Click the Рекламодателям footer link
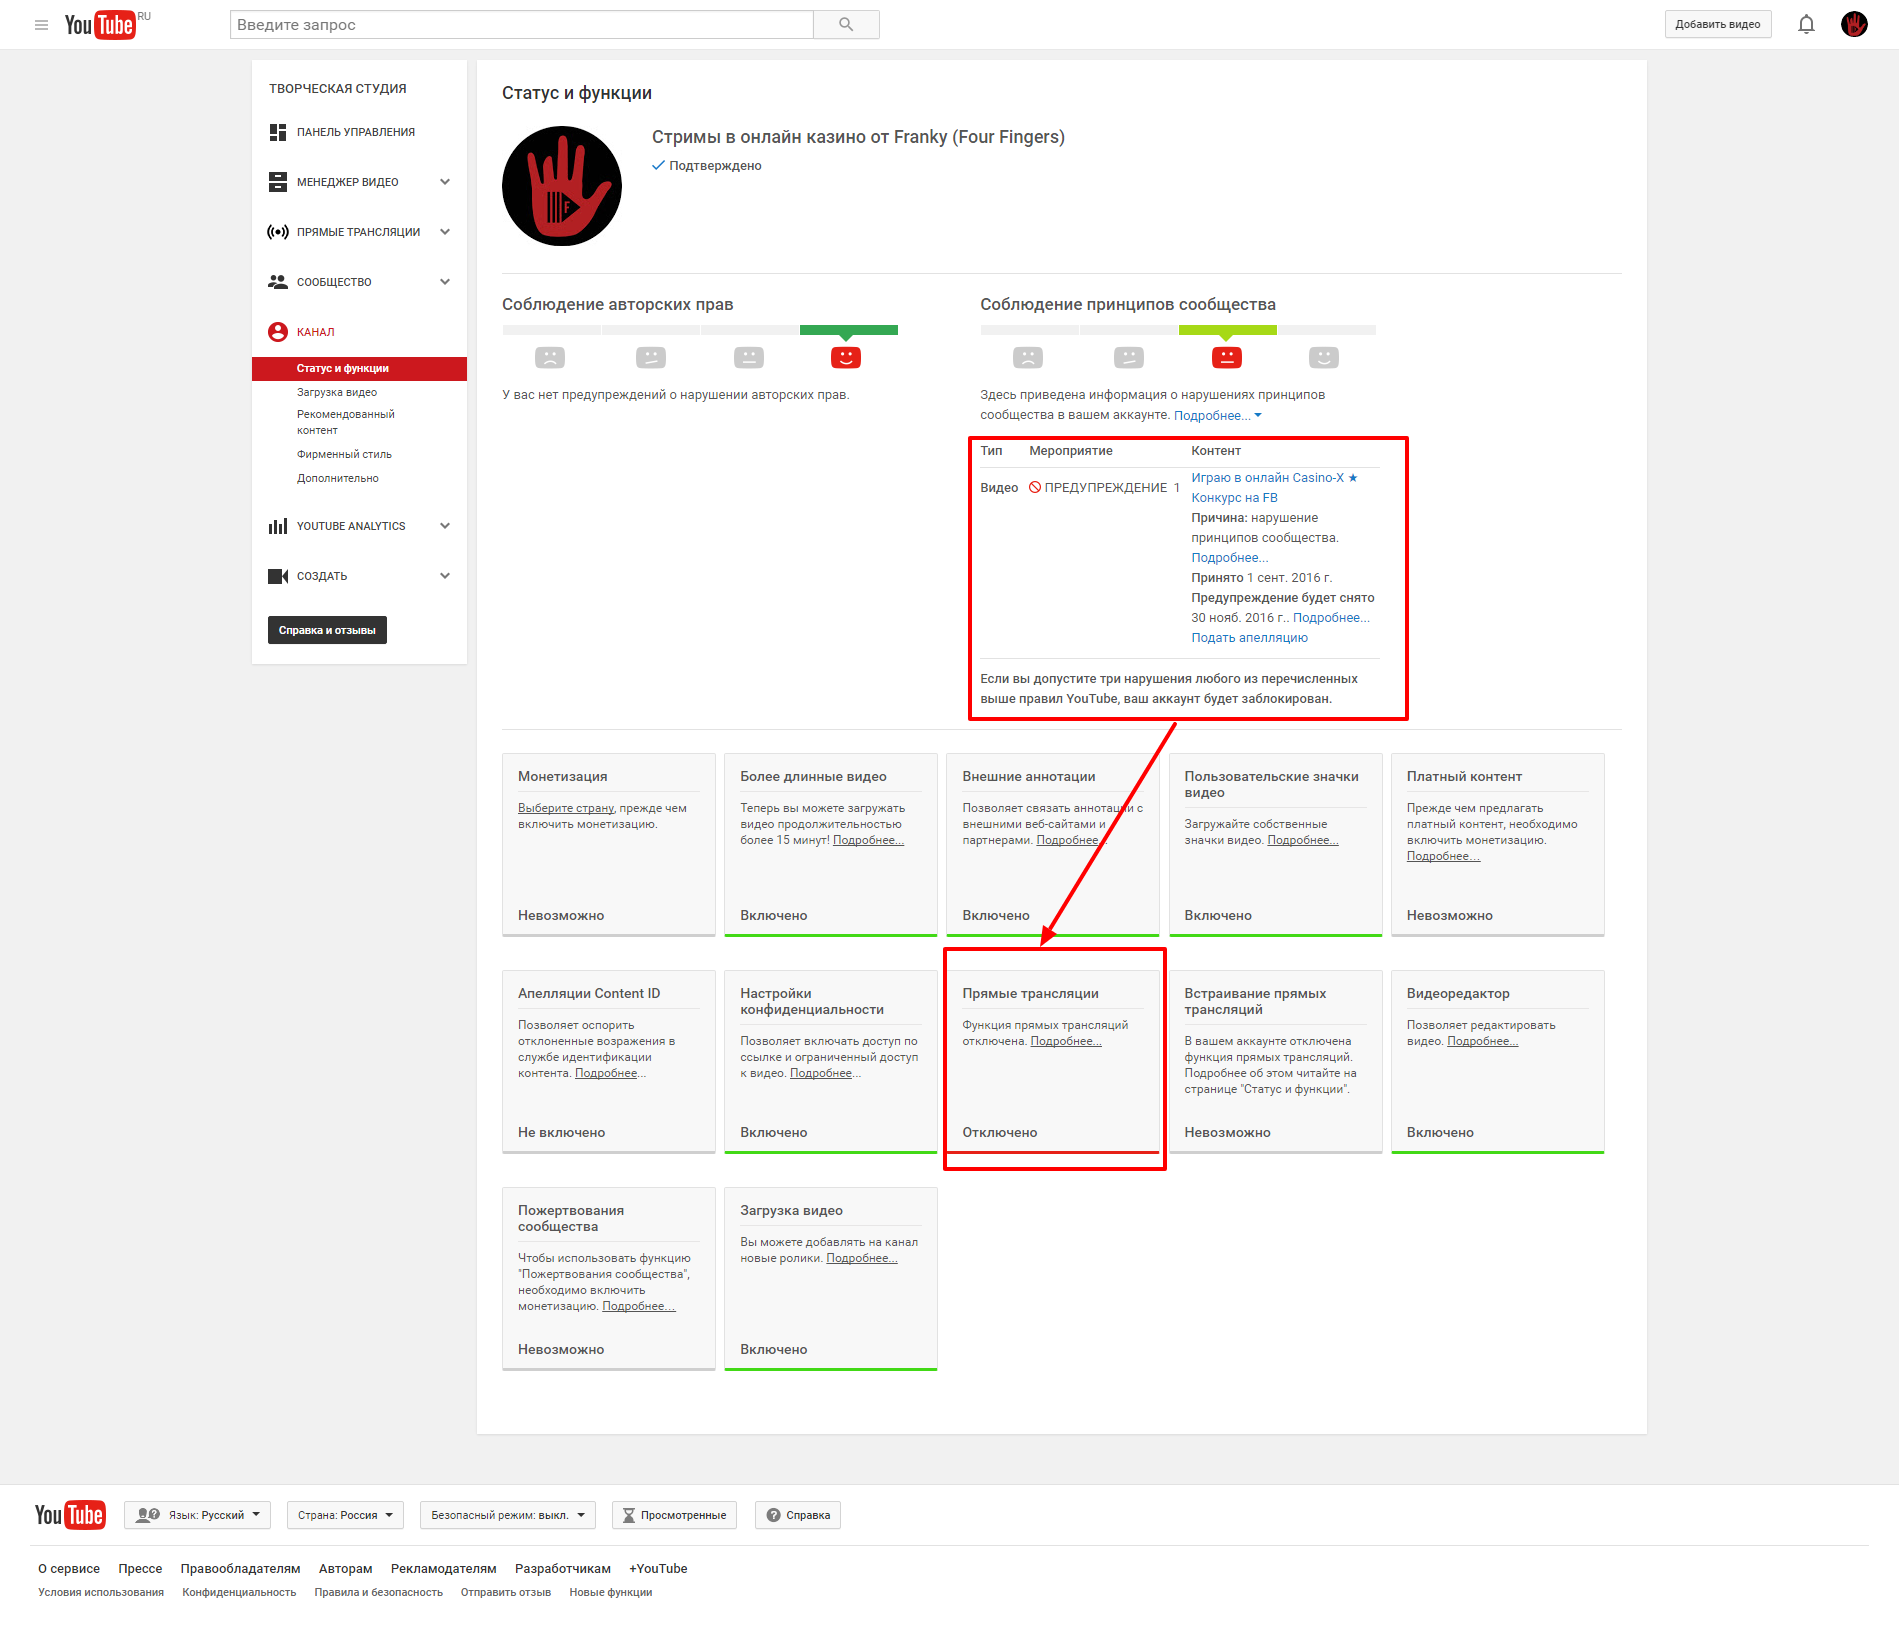 click(443, 1569)
